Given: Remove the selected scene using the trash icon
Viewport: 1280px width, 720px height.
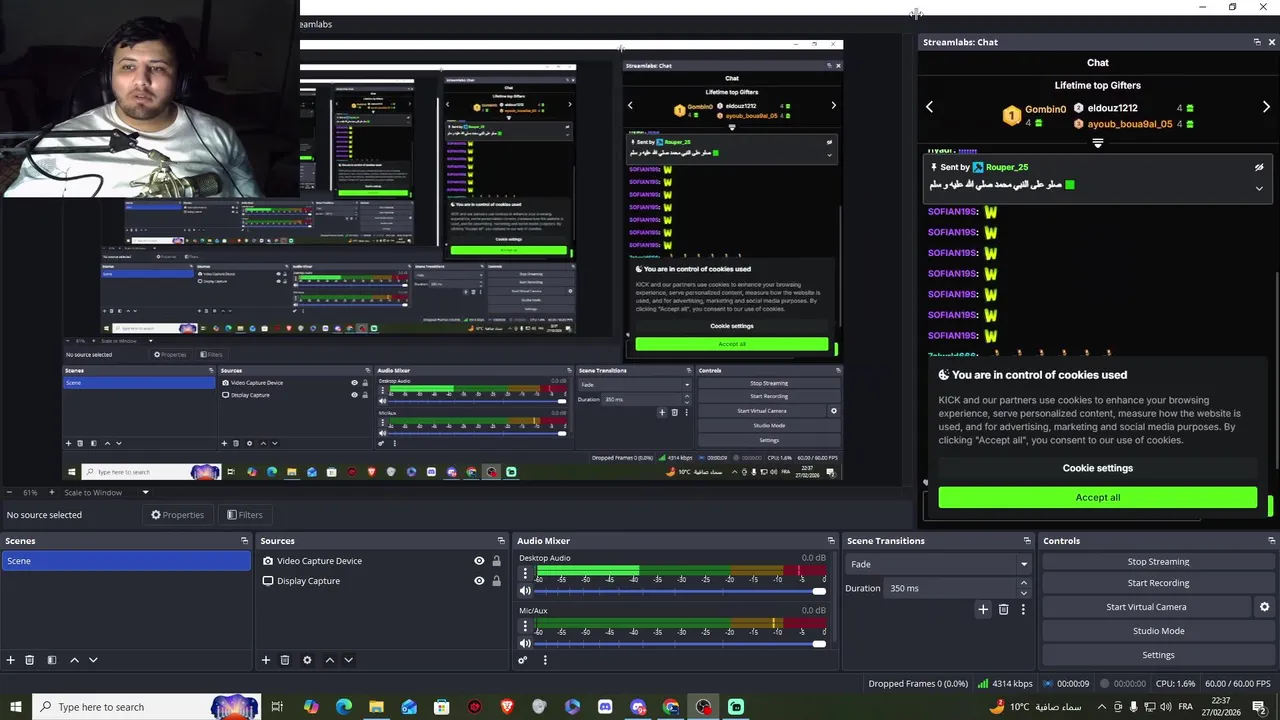Looking at the screenshot, I should tap(30, 660).
